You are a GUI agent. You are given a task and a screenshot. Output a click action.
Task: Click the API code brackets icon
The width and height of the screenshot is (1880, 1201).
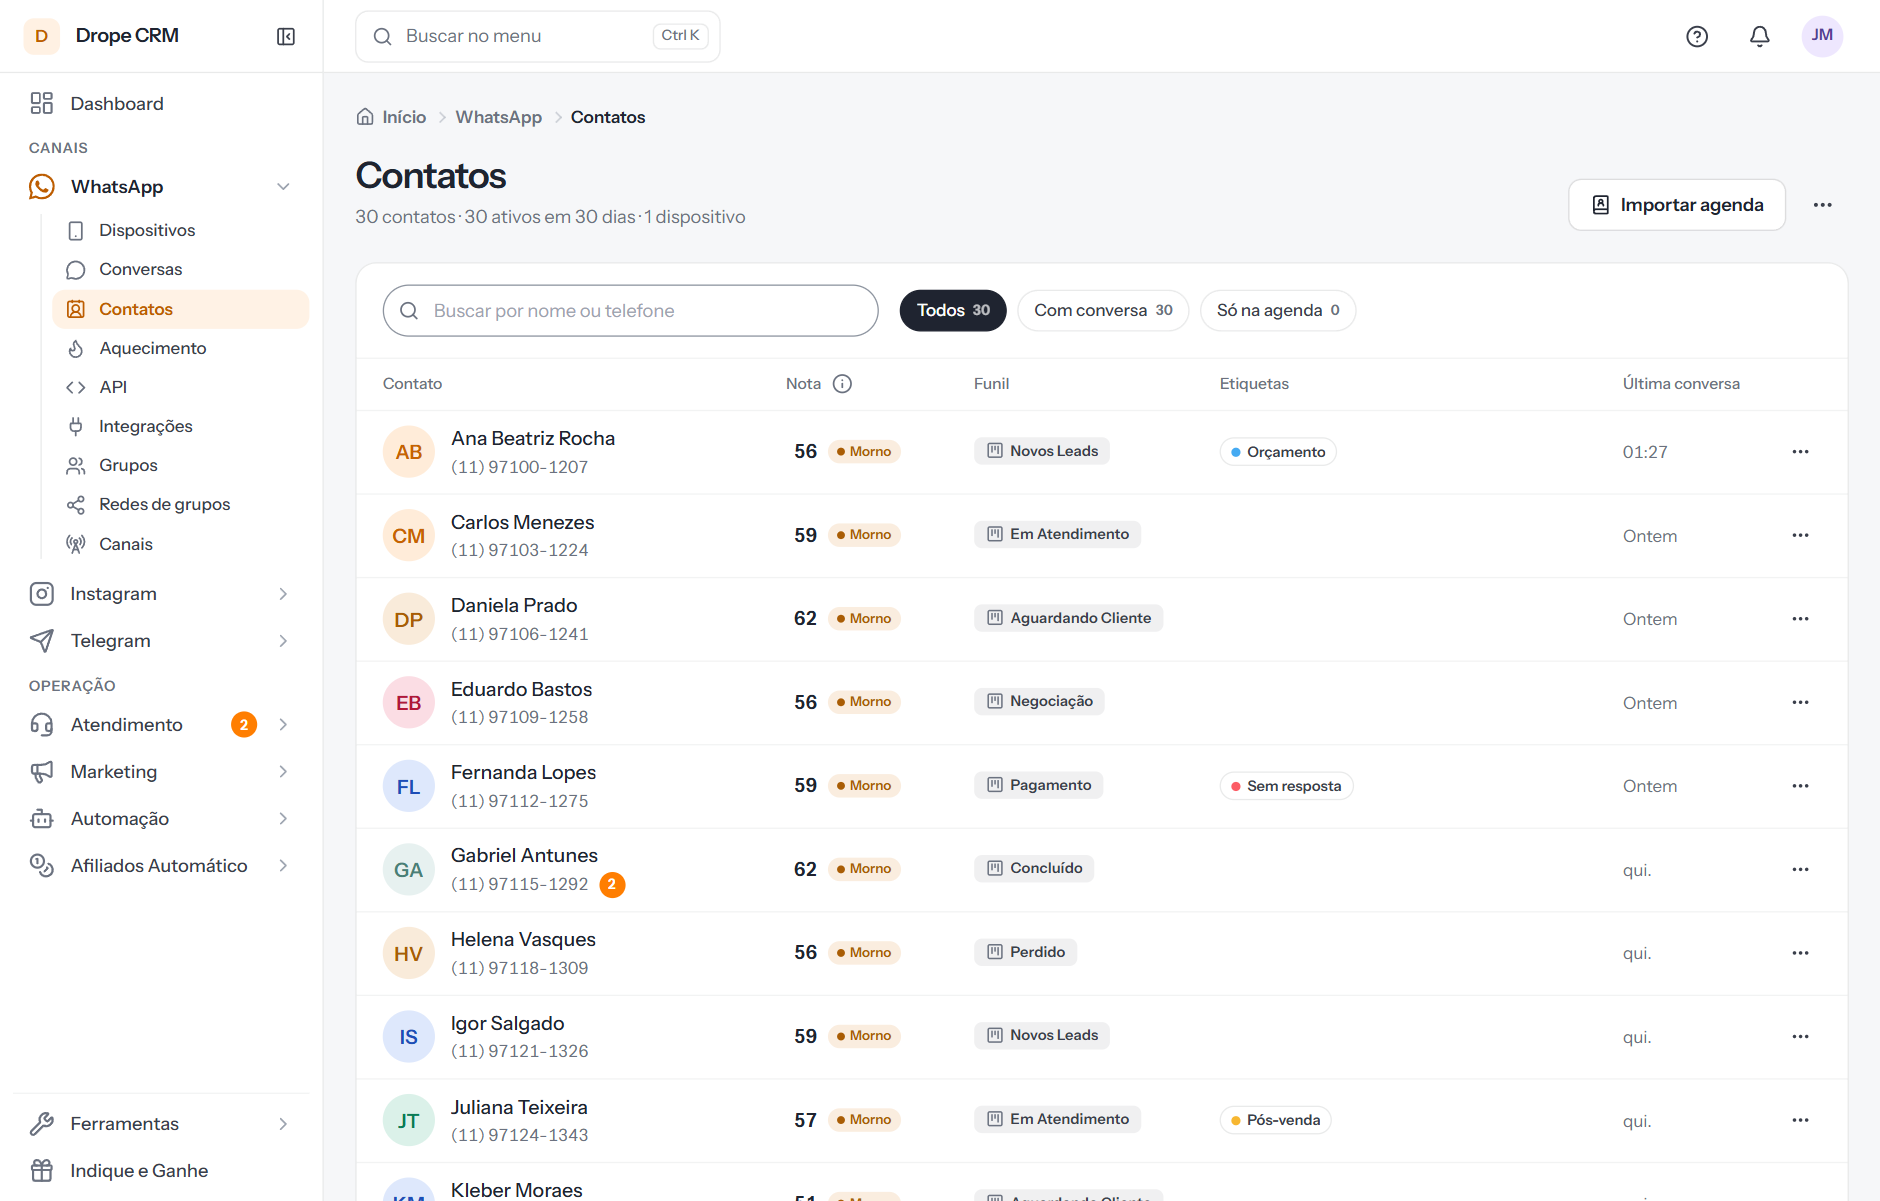pos(76,387)
